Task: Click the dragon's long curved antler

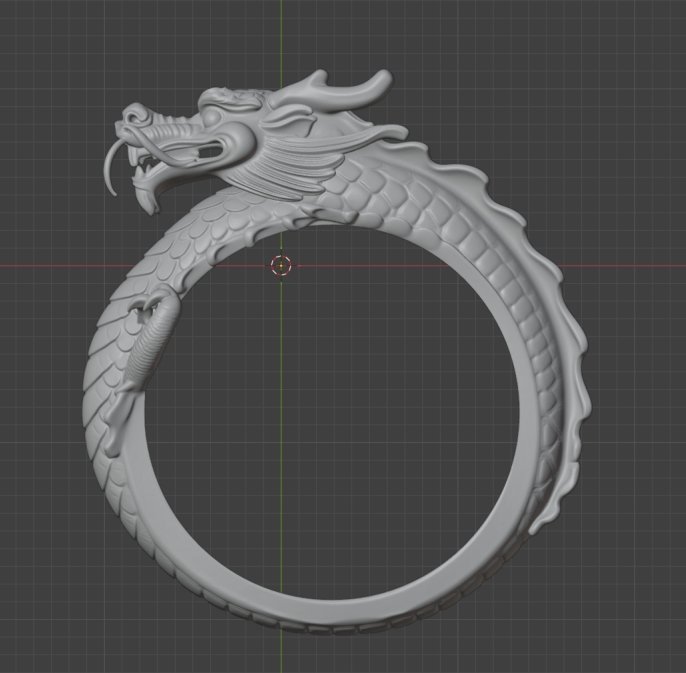Action: point(340,90)
